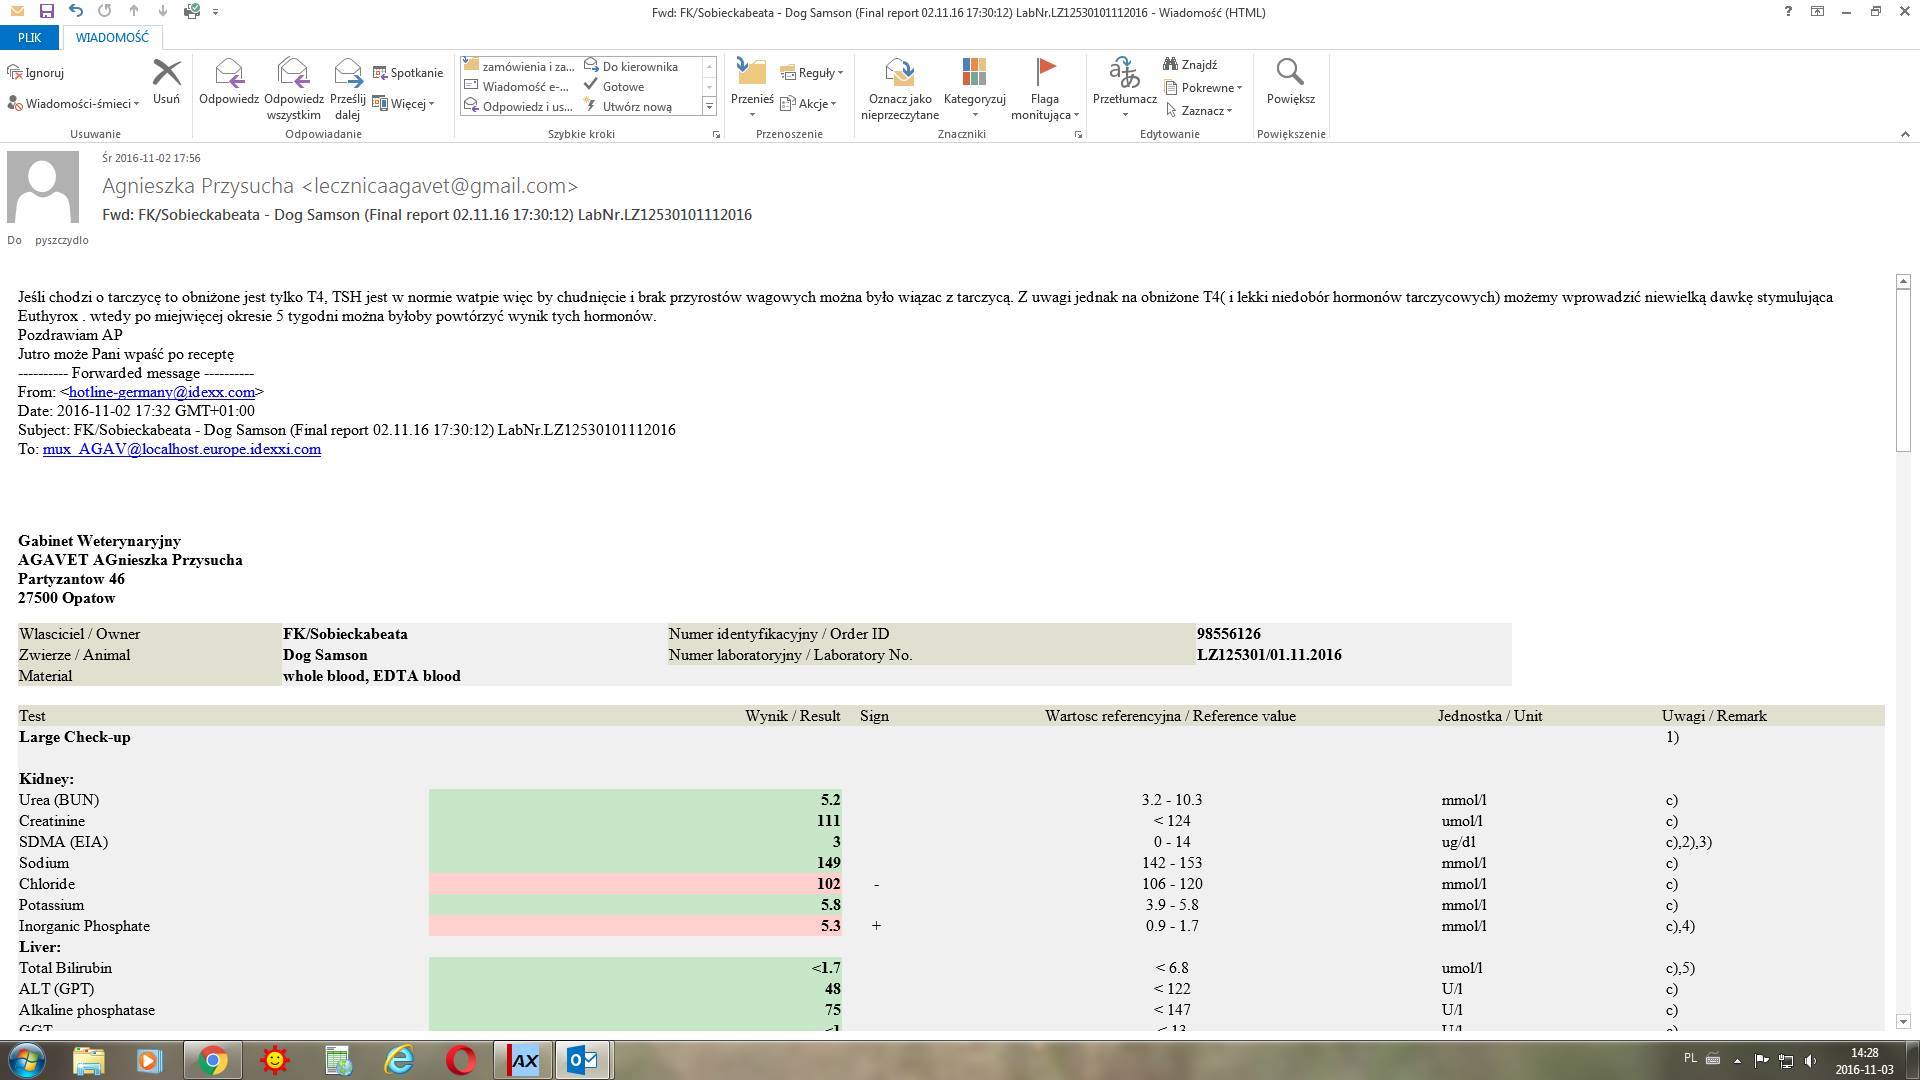
Task: Click the Usuń delete icon
Action: point(166,73)
